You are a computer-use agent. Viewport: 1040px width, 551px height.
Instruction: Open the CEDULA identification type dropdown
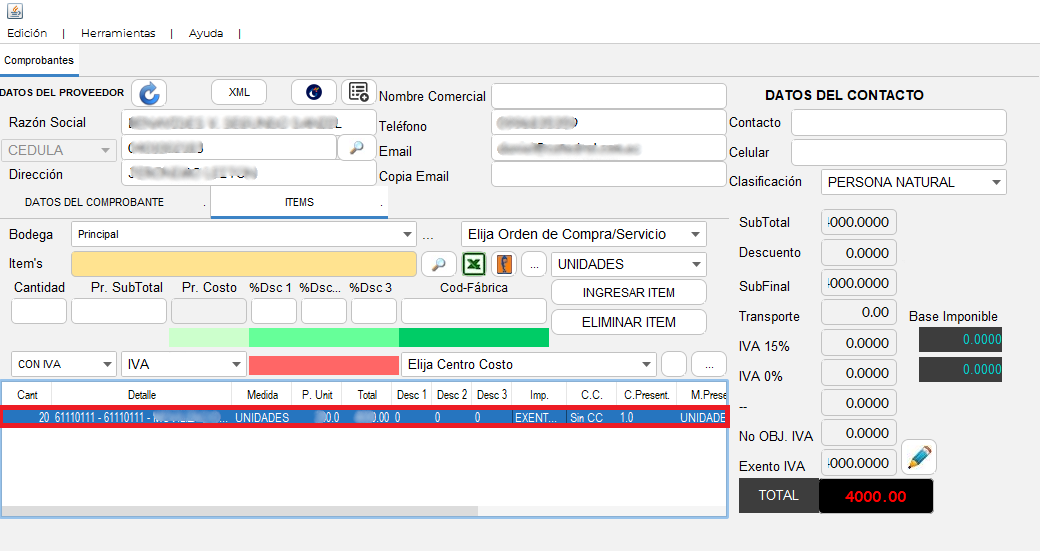pos(58,151)
